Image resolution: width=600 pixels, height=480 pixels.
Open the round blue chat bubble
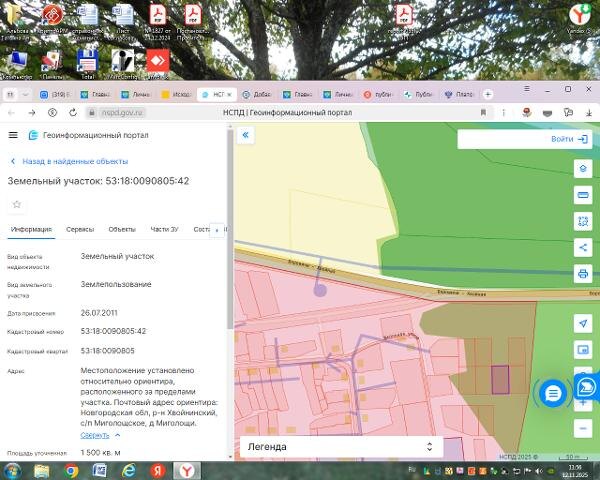point(553,393)
